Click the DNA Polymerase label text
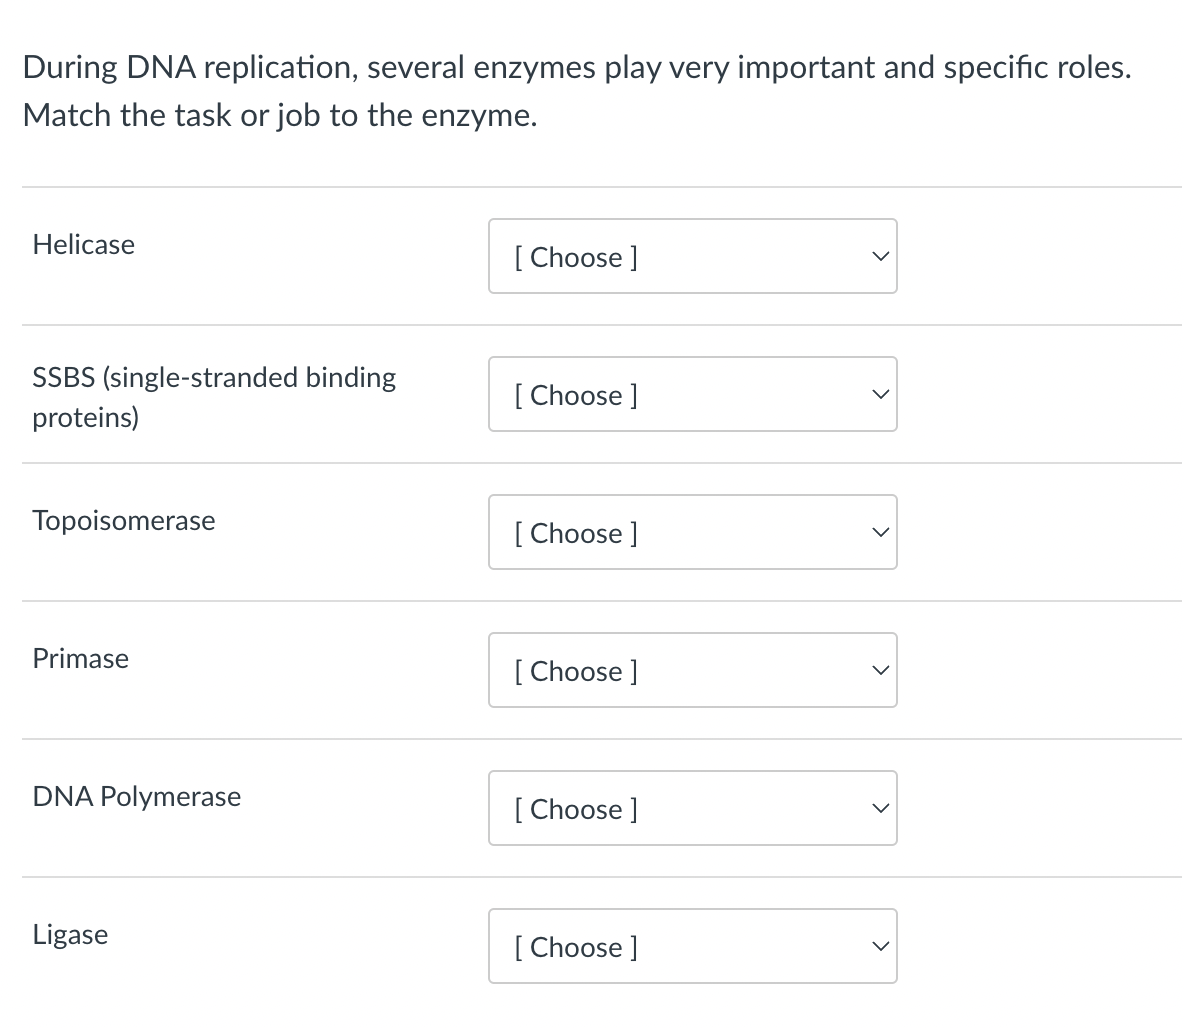Screen dimensions: 1184x1028 point(137,796)
